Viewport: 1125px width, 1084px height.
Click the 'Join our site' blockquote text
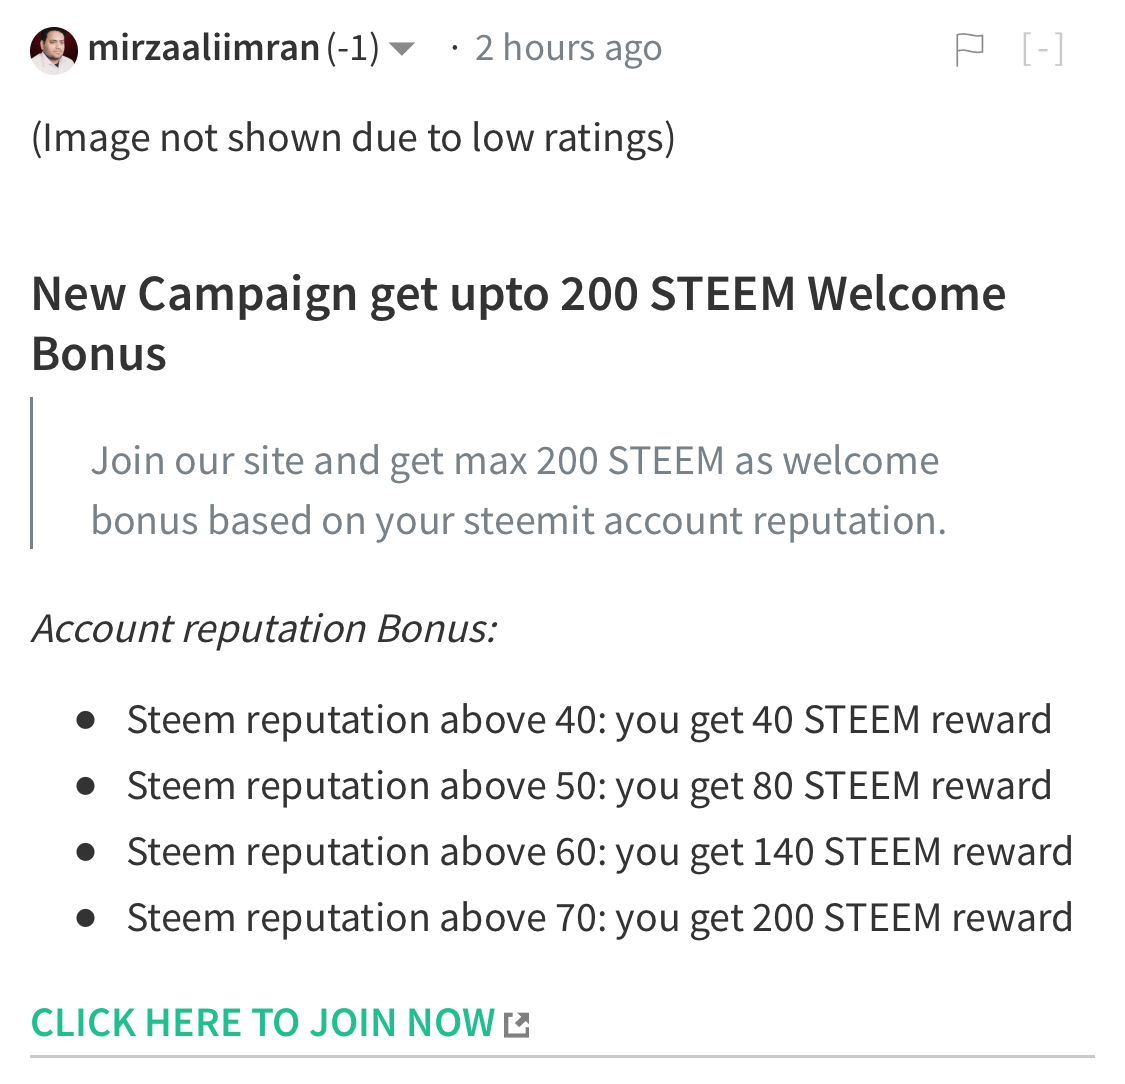(x=518, y=490)
